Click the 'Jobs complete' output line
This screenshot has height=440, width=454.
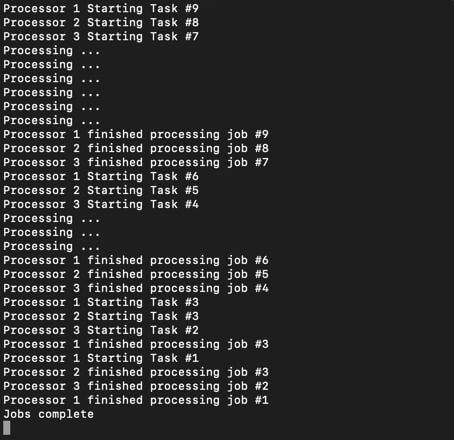(x=49, y=414)
